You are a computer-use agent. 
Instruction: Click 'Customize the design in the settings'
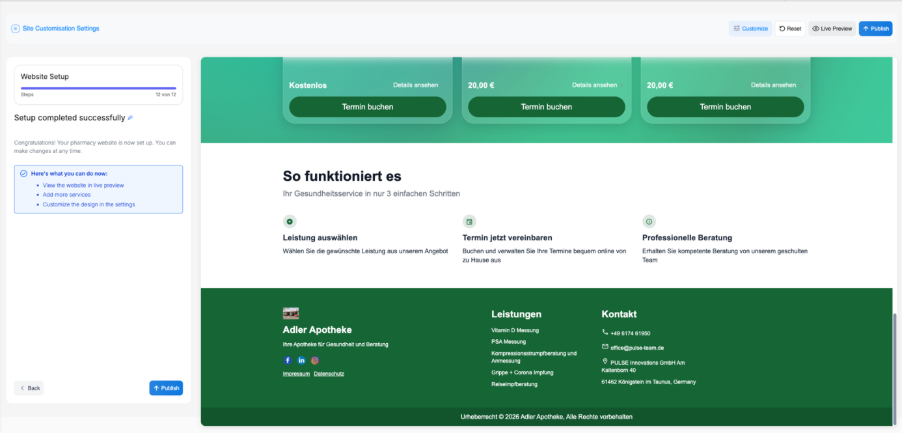pyautogui.click(x=89, y=204)
